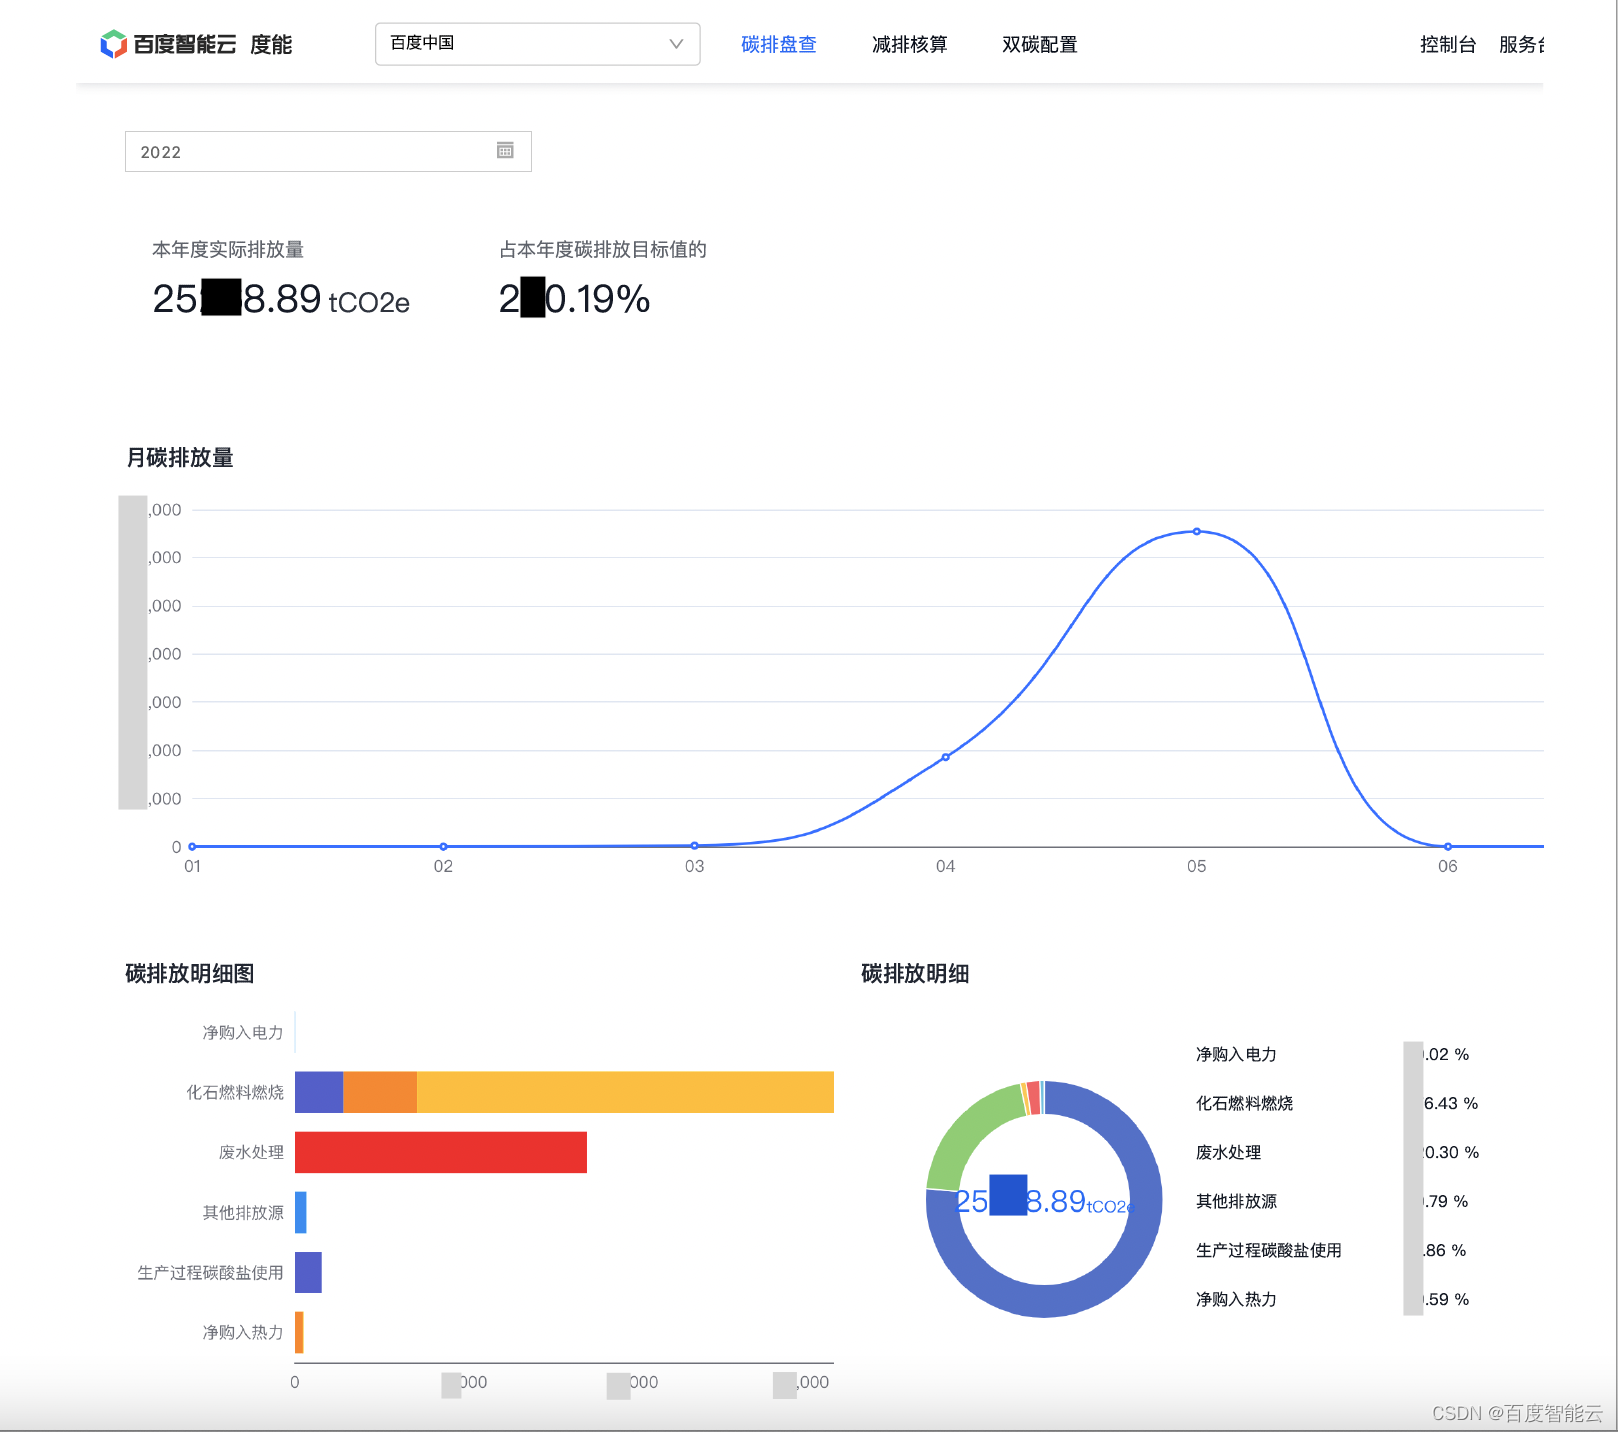Image resolution: width=1618 pixels, height=1432 pixels.
Task: Click the orange 净购入热力 bar
Action: point(299,1332)
